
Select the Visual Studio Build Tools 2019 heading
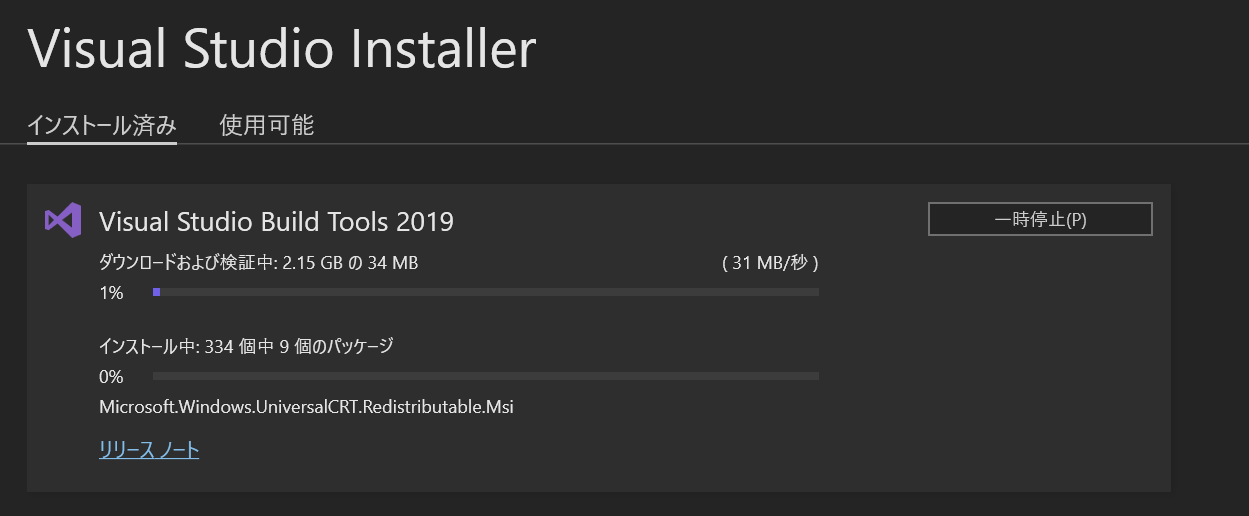[276, 221]
